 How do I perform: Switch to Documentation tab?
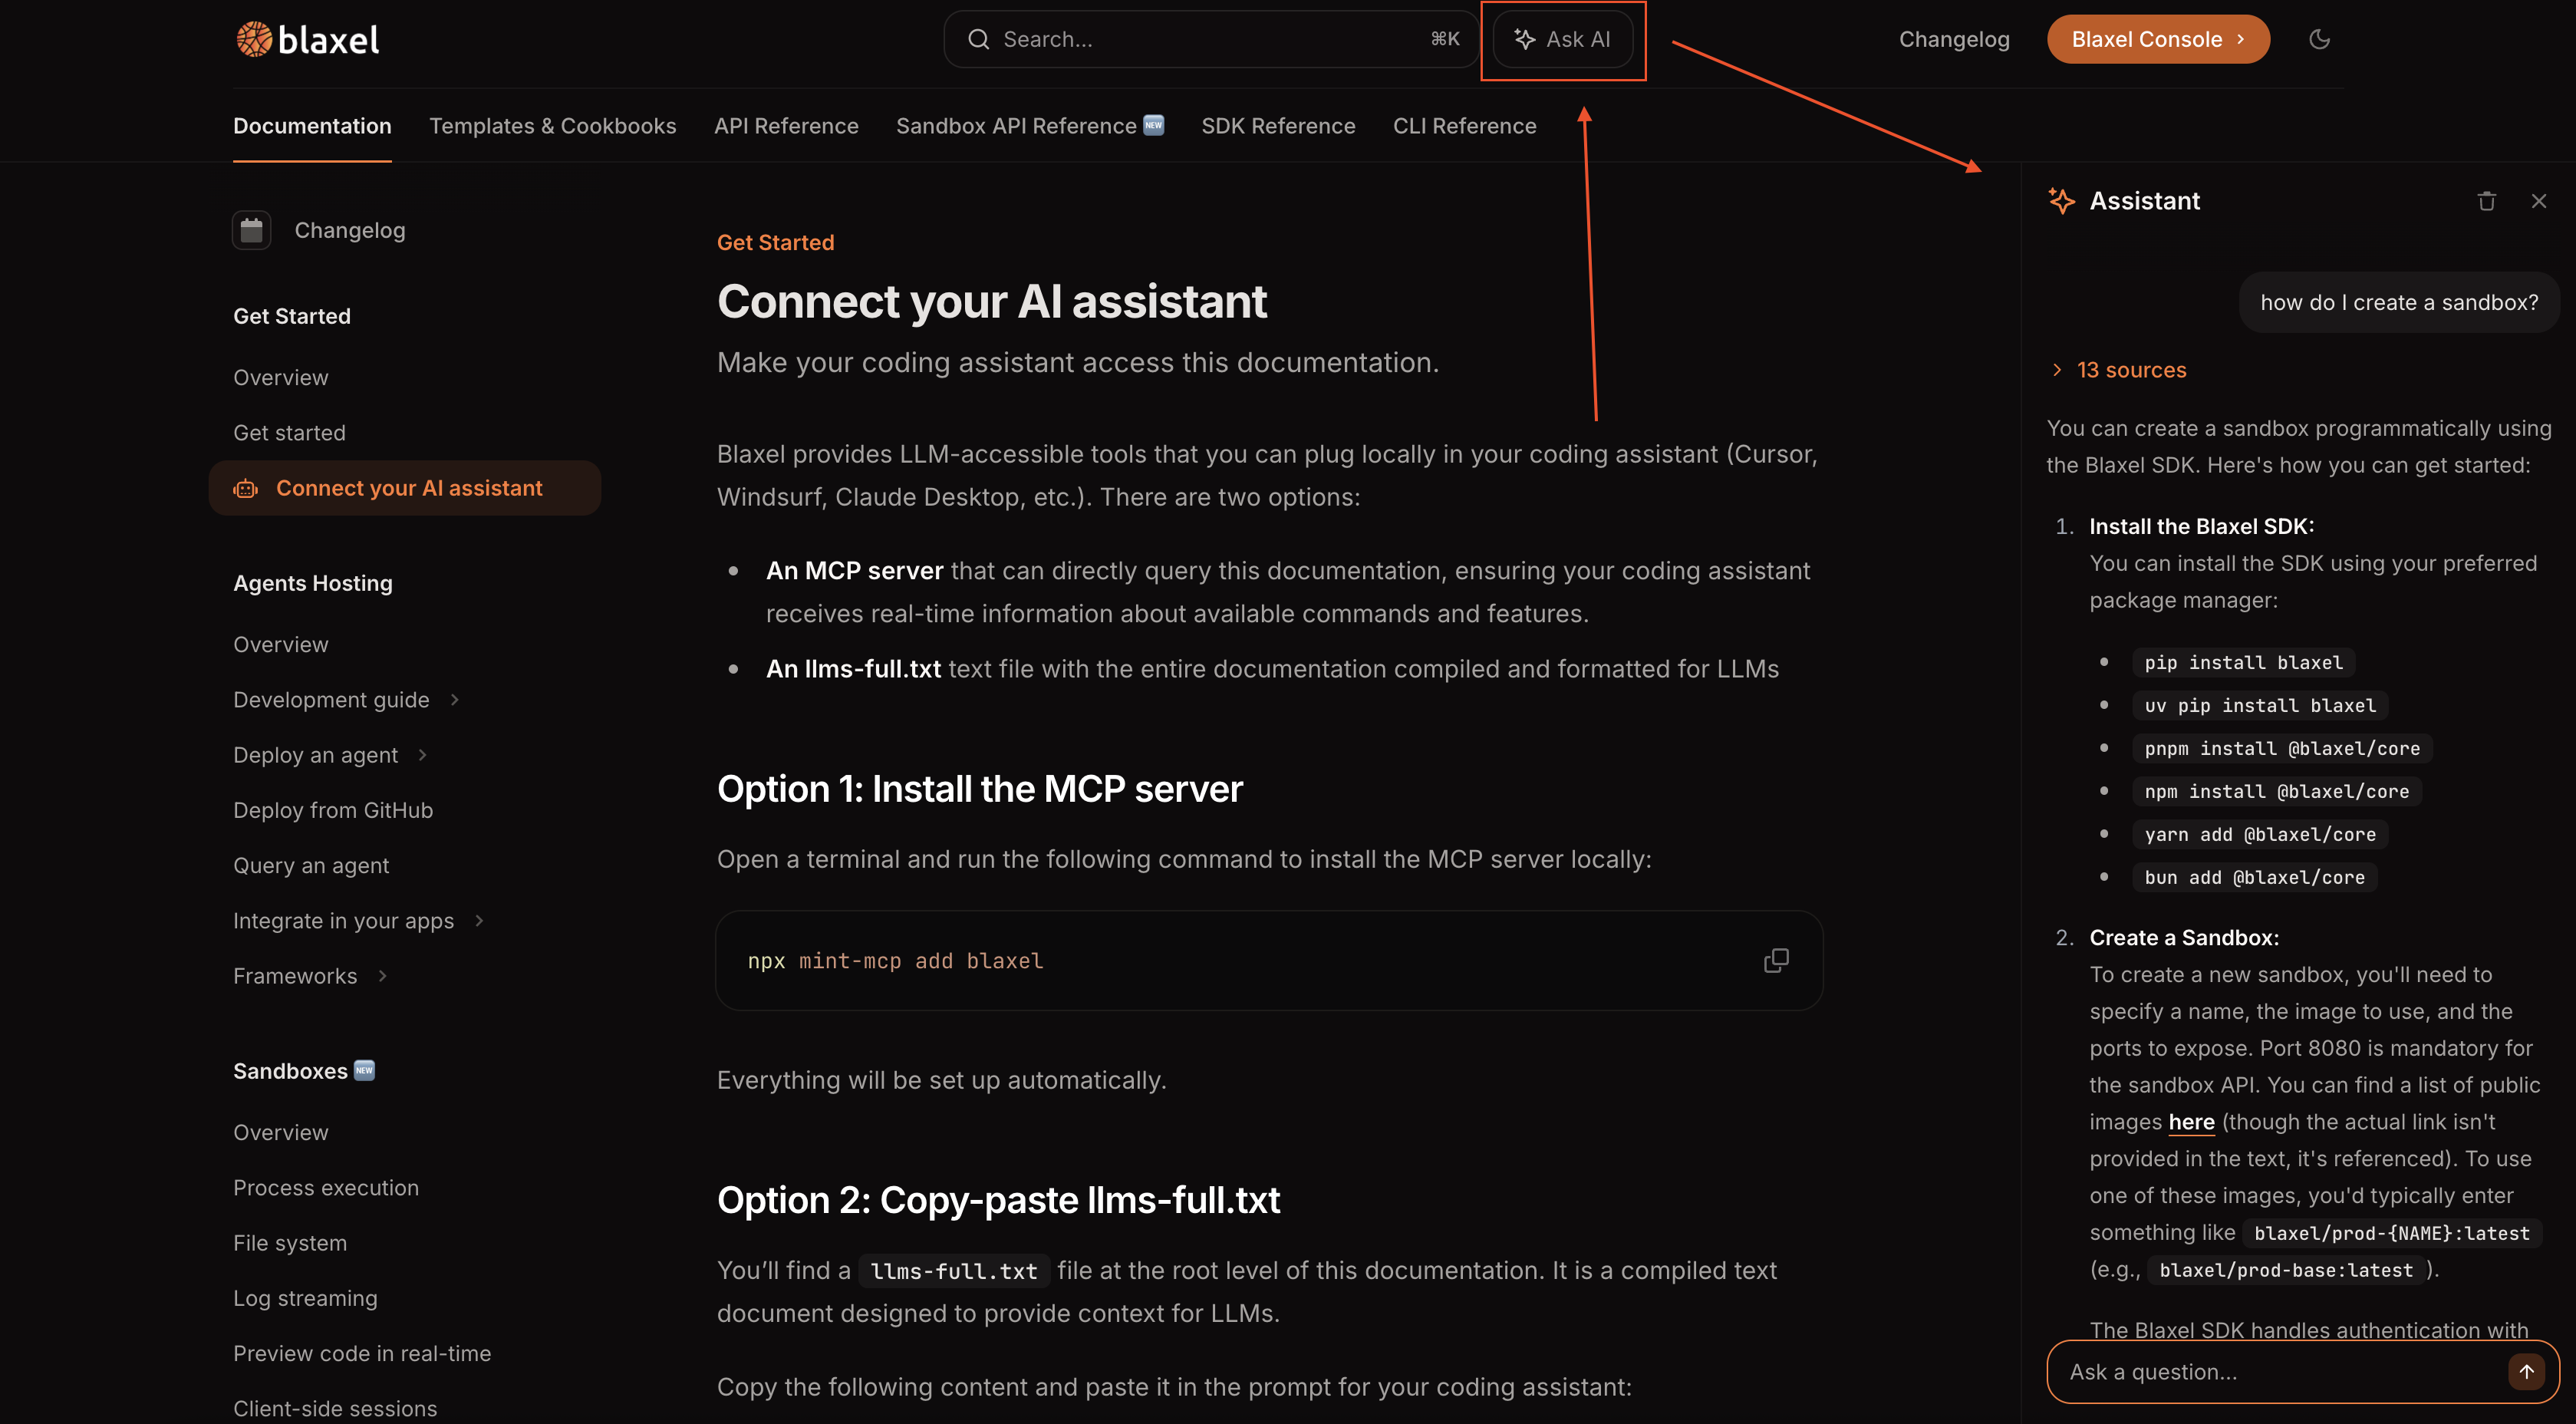(312, 126)
